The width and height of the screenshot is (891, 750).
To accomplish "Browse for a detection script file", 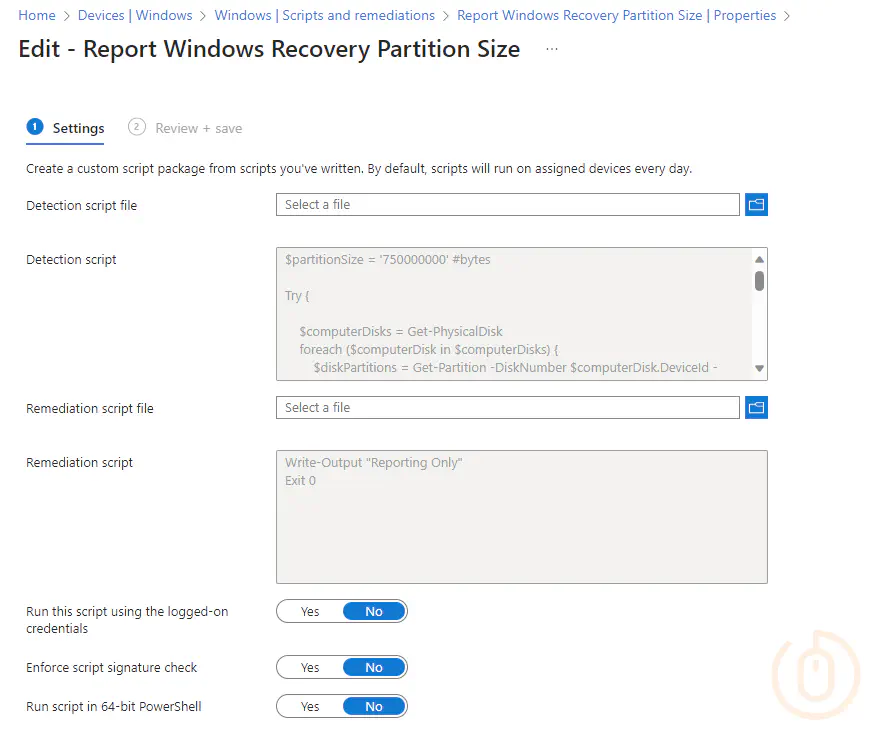I will (756, 205).
